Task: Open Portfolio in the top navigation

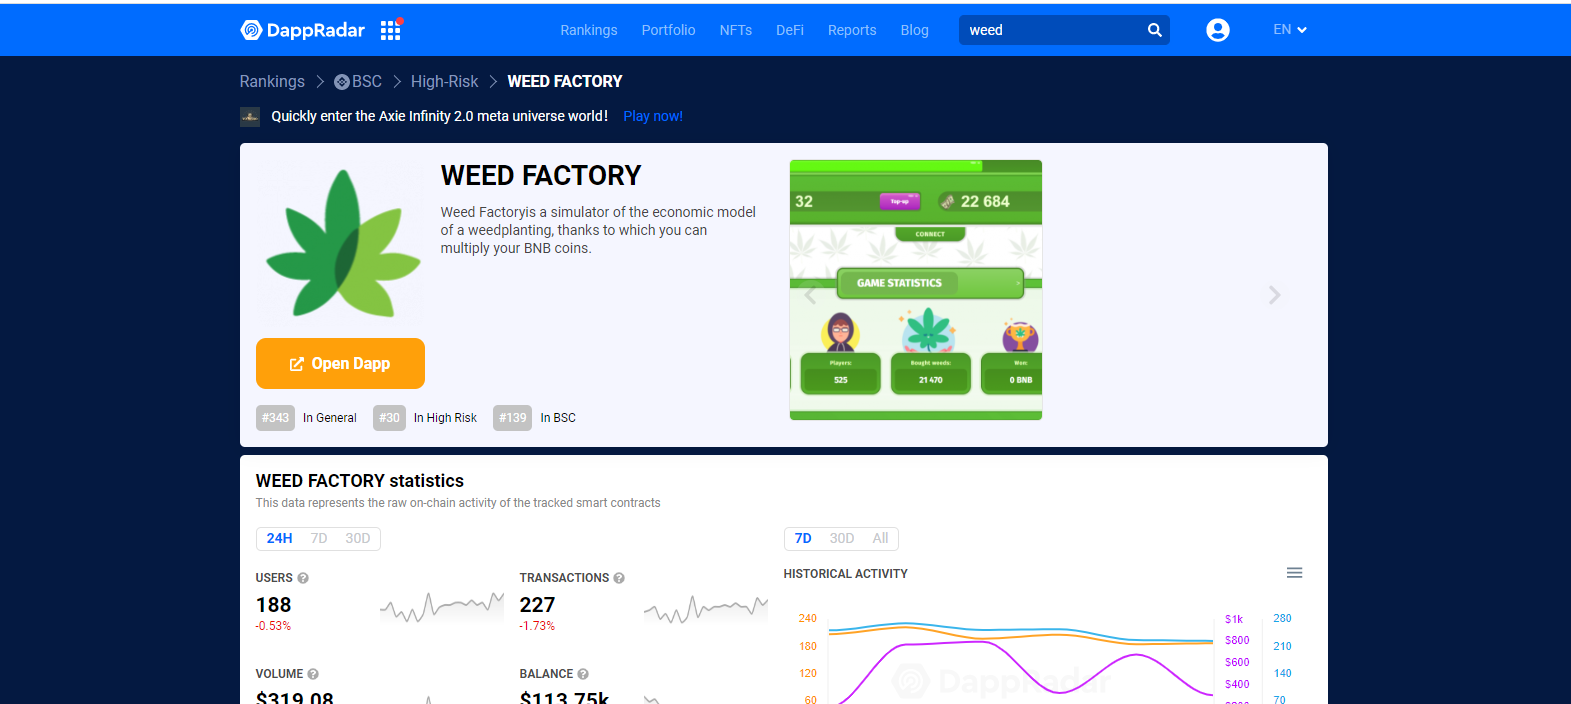Action: [x=668, y=30]
